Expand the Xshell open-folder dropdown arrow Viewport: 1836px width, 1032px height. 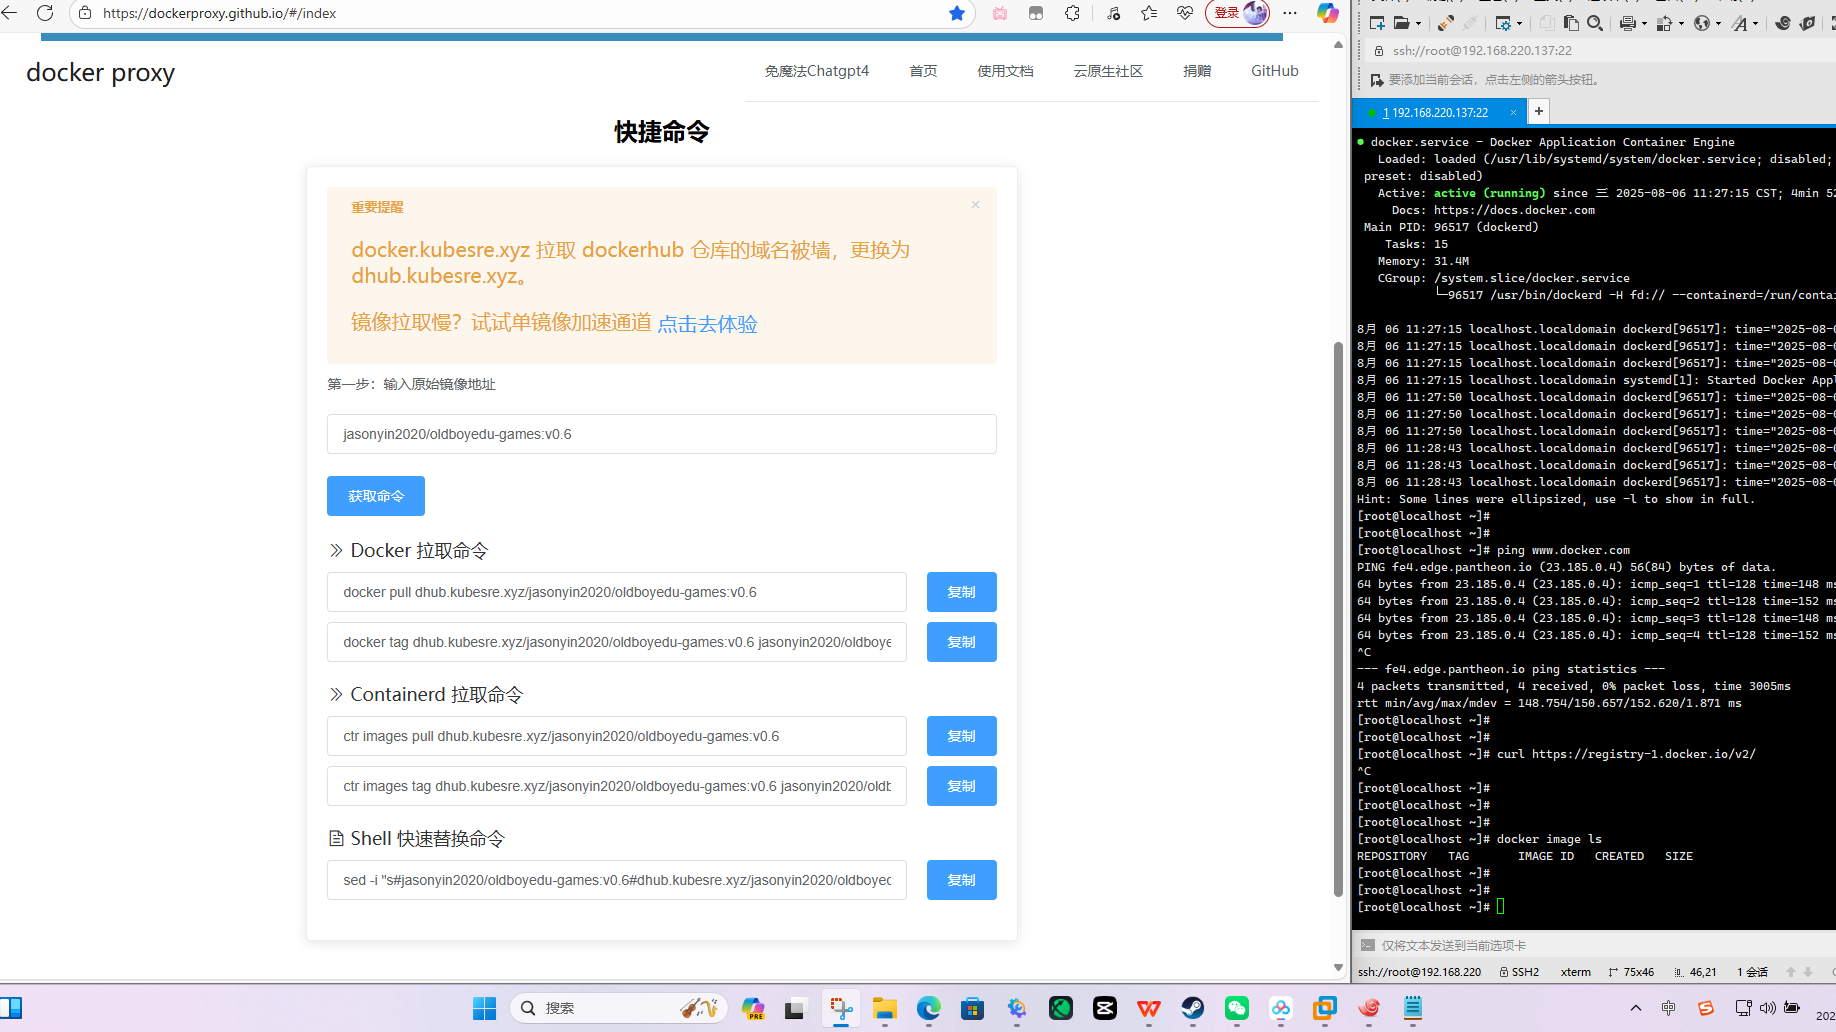click(x=1418, y=23)
